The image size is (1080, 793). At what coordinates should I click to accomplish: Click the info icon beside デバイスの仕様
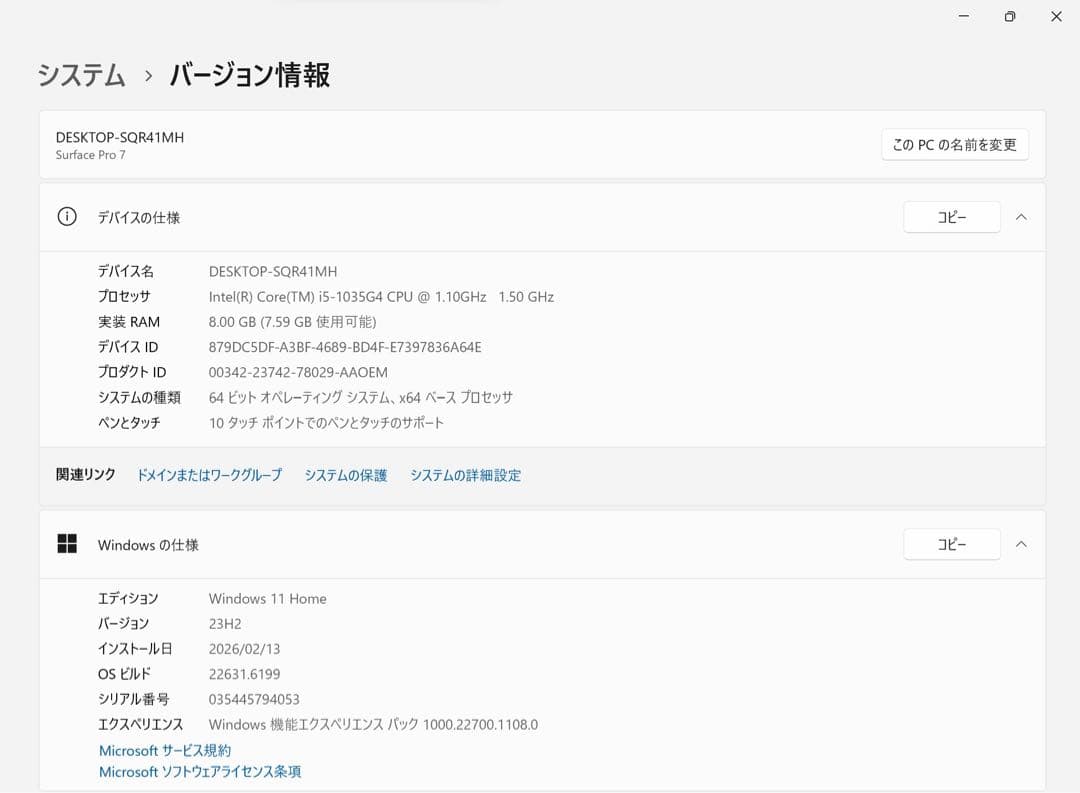click(x=67, y=217)
